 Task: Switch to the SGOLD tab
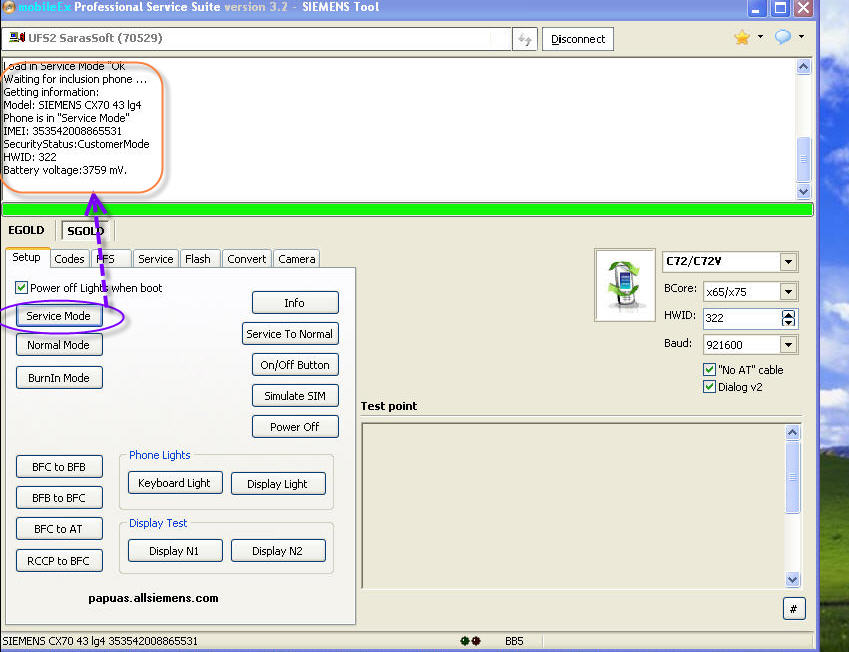(86, 231)
